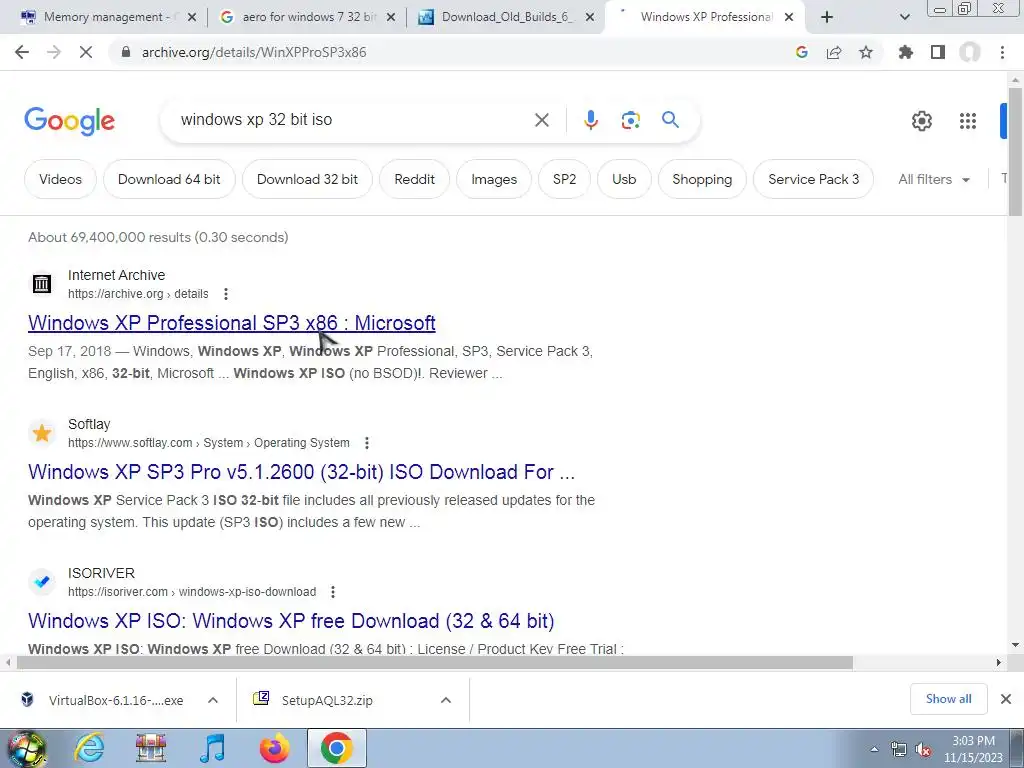Close the downloads bar
This screenshot has height=768, width=1024.
pyautogui.click(x=1006, y=699)
